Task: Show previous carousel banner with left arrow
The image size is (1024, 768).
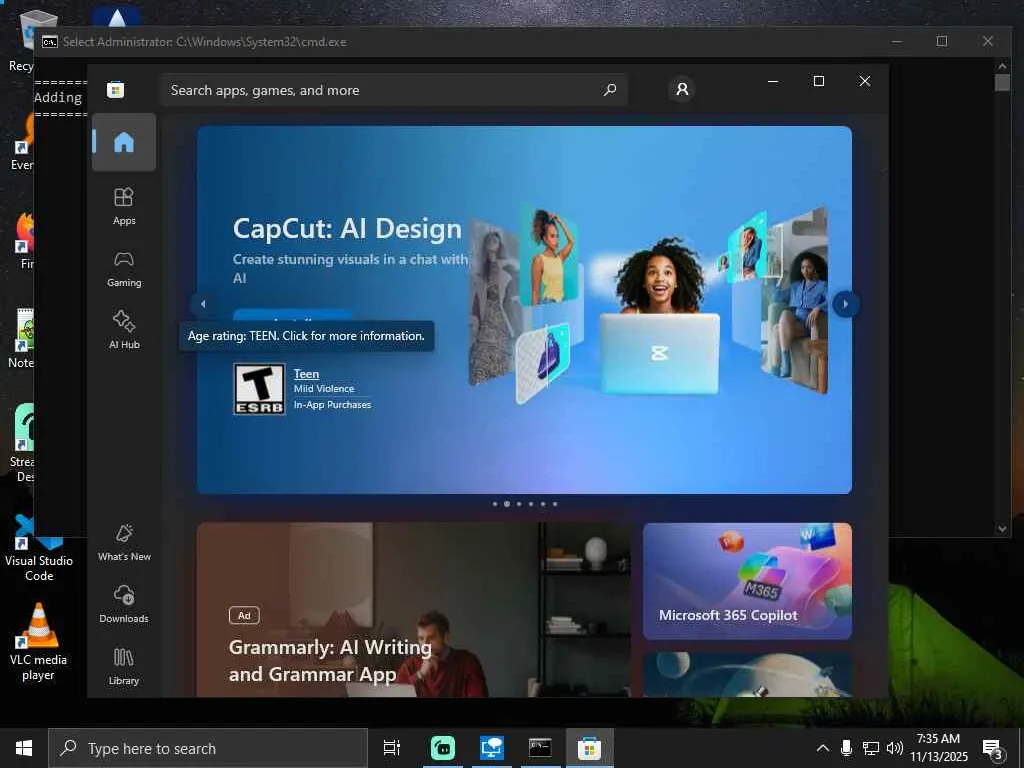Action: [x=203, y=304]
